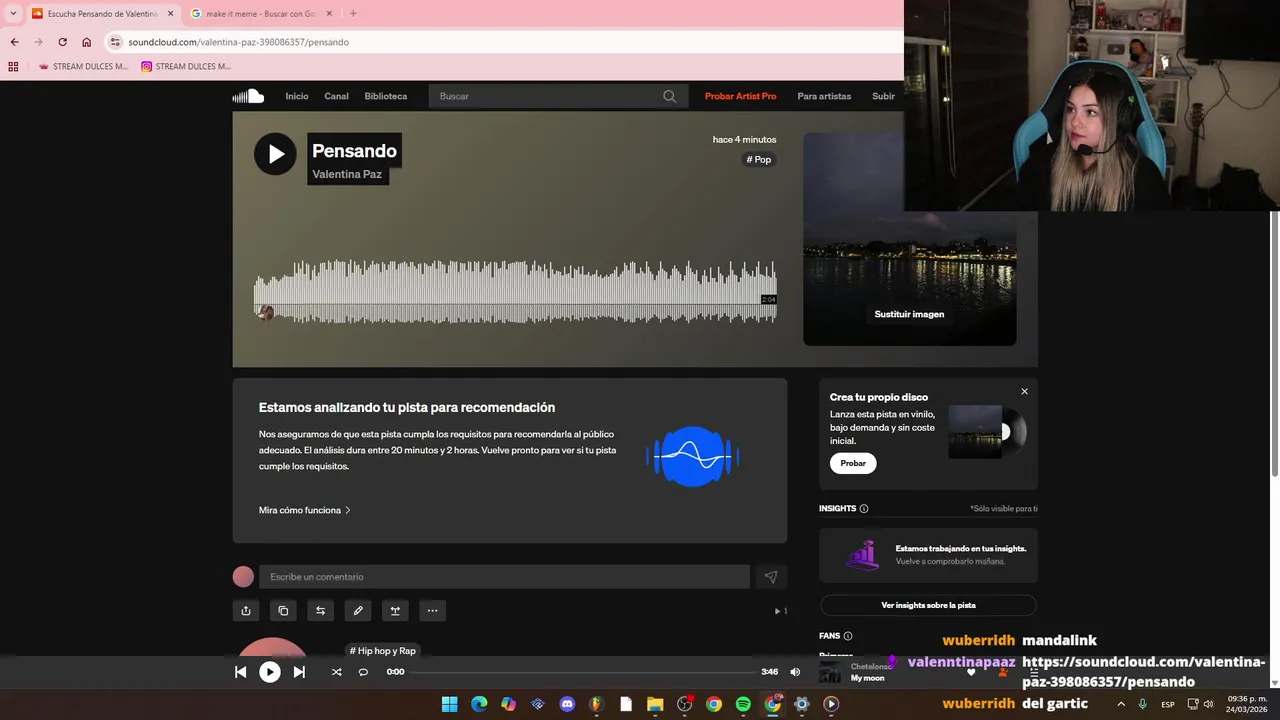Click the Escribe un comentario field

point(504,577)
